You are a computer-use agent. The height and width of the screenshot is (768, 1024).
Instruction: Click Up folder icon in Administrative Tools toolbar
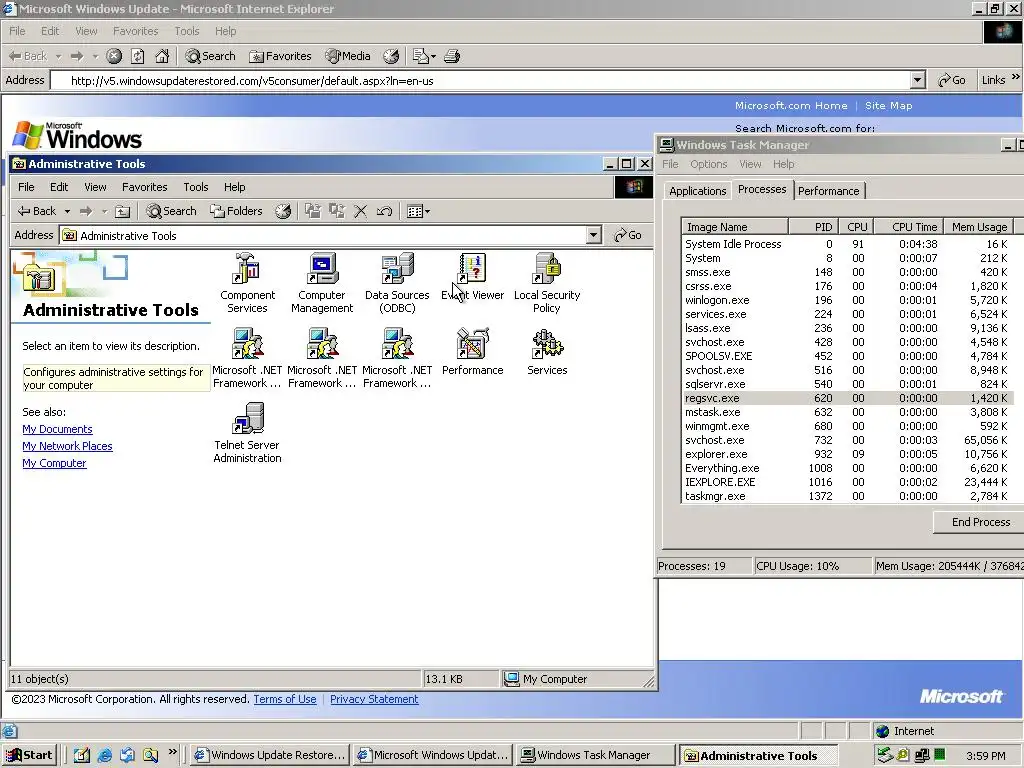122,211
